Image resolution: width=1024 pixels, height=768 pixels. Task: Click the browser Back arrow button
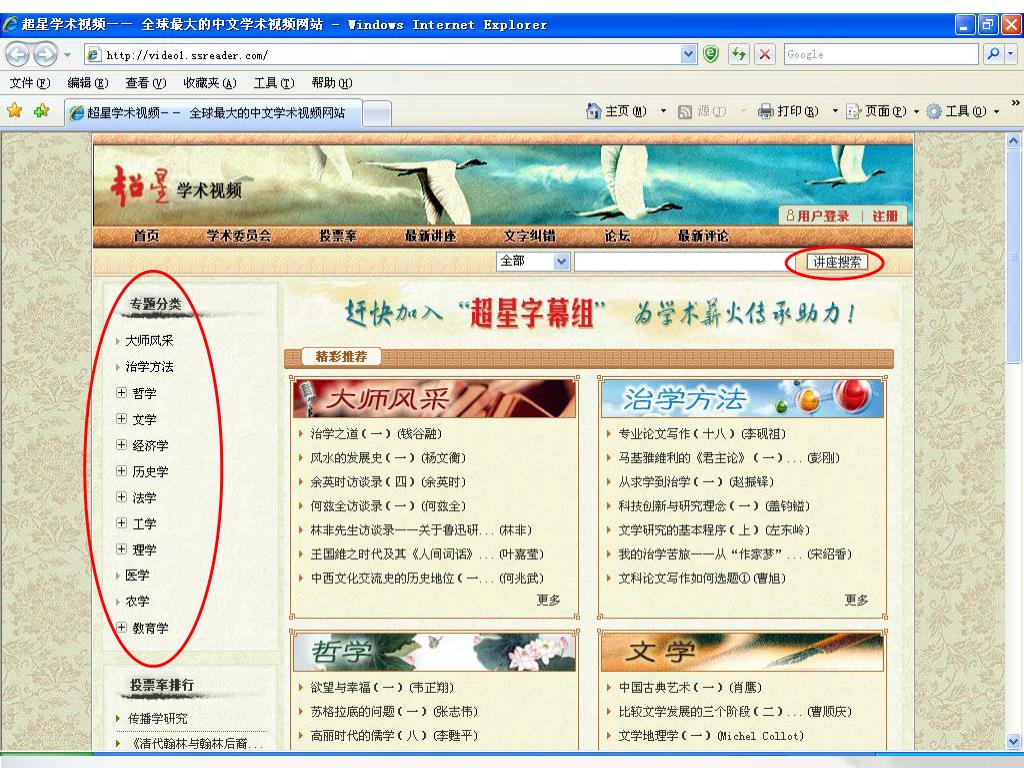(x=18, y=54)
